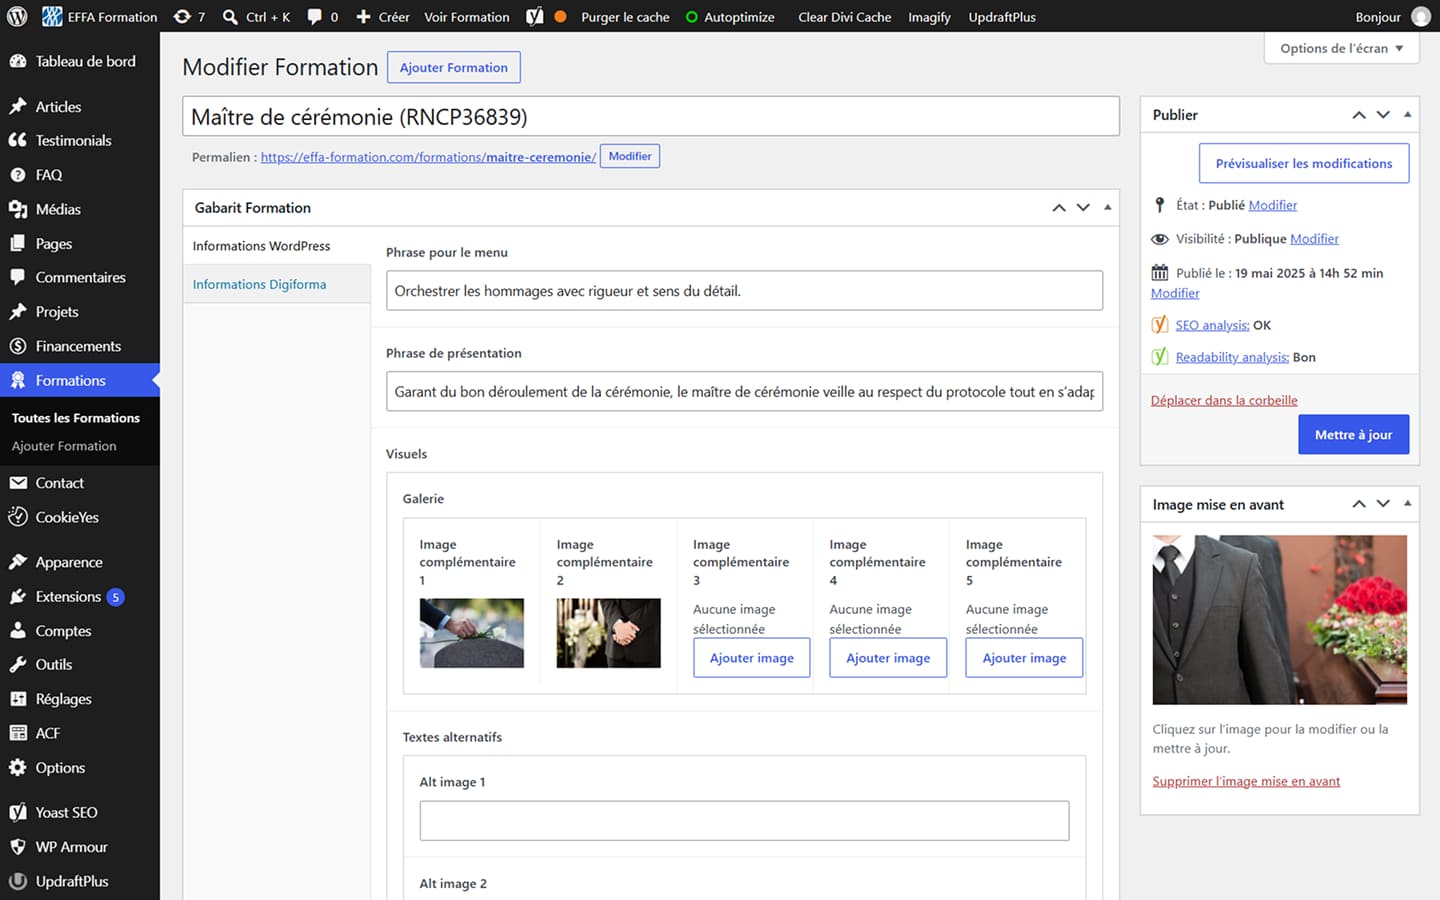Open the WordPress logo menu

click(x=17, y=17)
